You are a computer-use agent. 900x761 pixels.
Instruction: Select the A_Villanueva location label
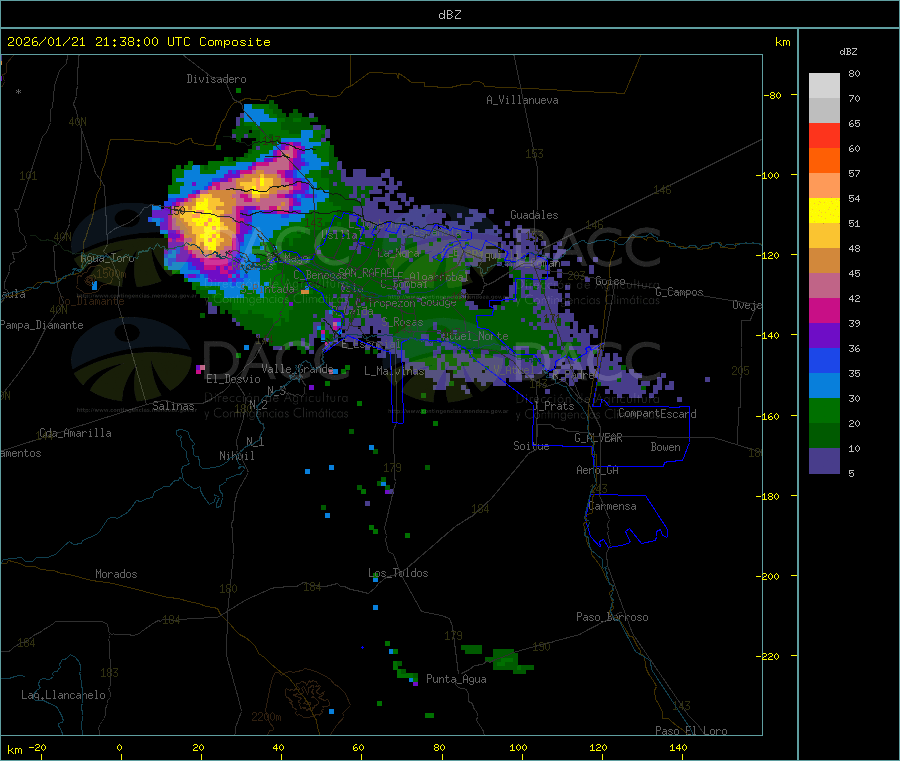click(x=522, y=100)
